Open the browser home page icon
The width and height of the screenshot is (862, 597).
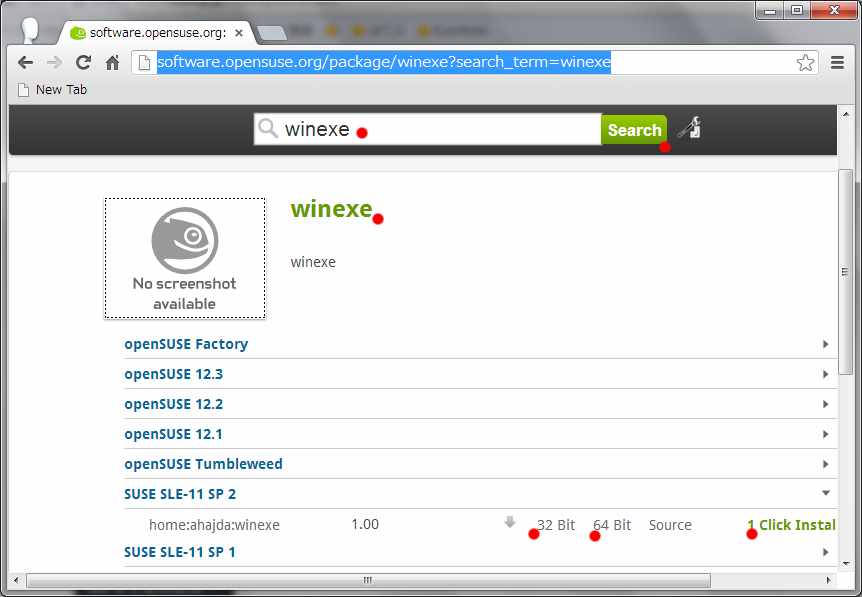112,63
